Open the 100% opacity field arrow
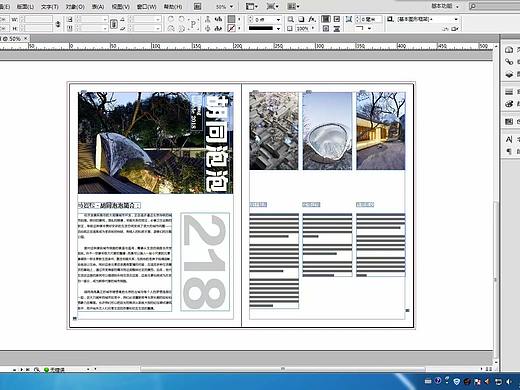Image resolution: width=520 pixels, height=390 pixels. pos(313,29)
